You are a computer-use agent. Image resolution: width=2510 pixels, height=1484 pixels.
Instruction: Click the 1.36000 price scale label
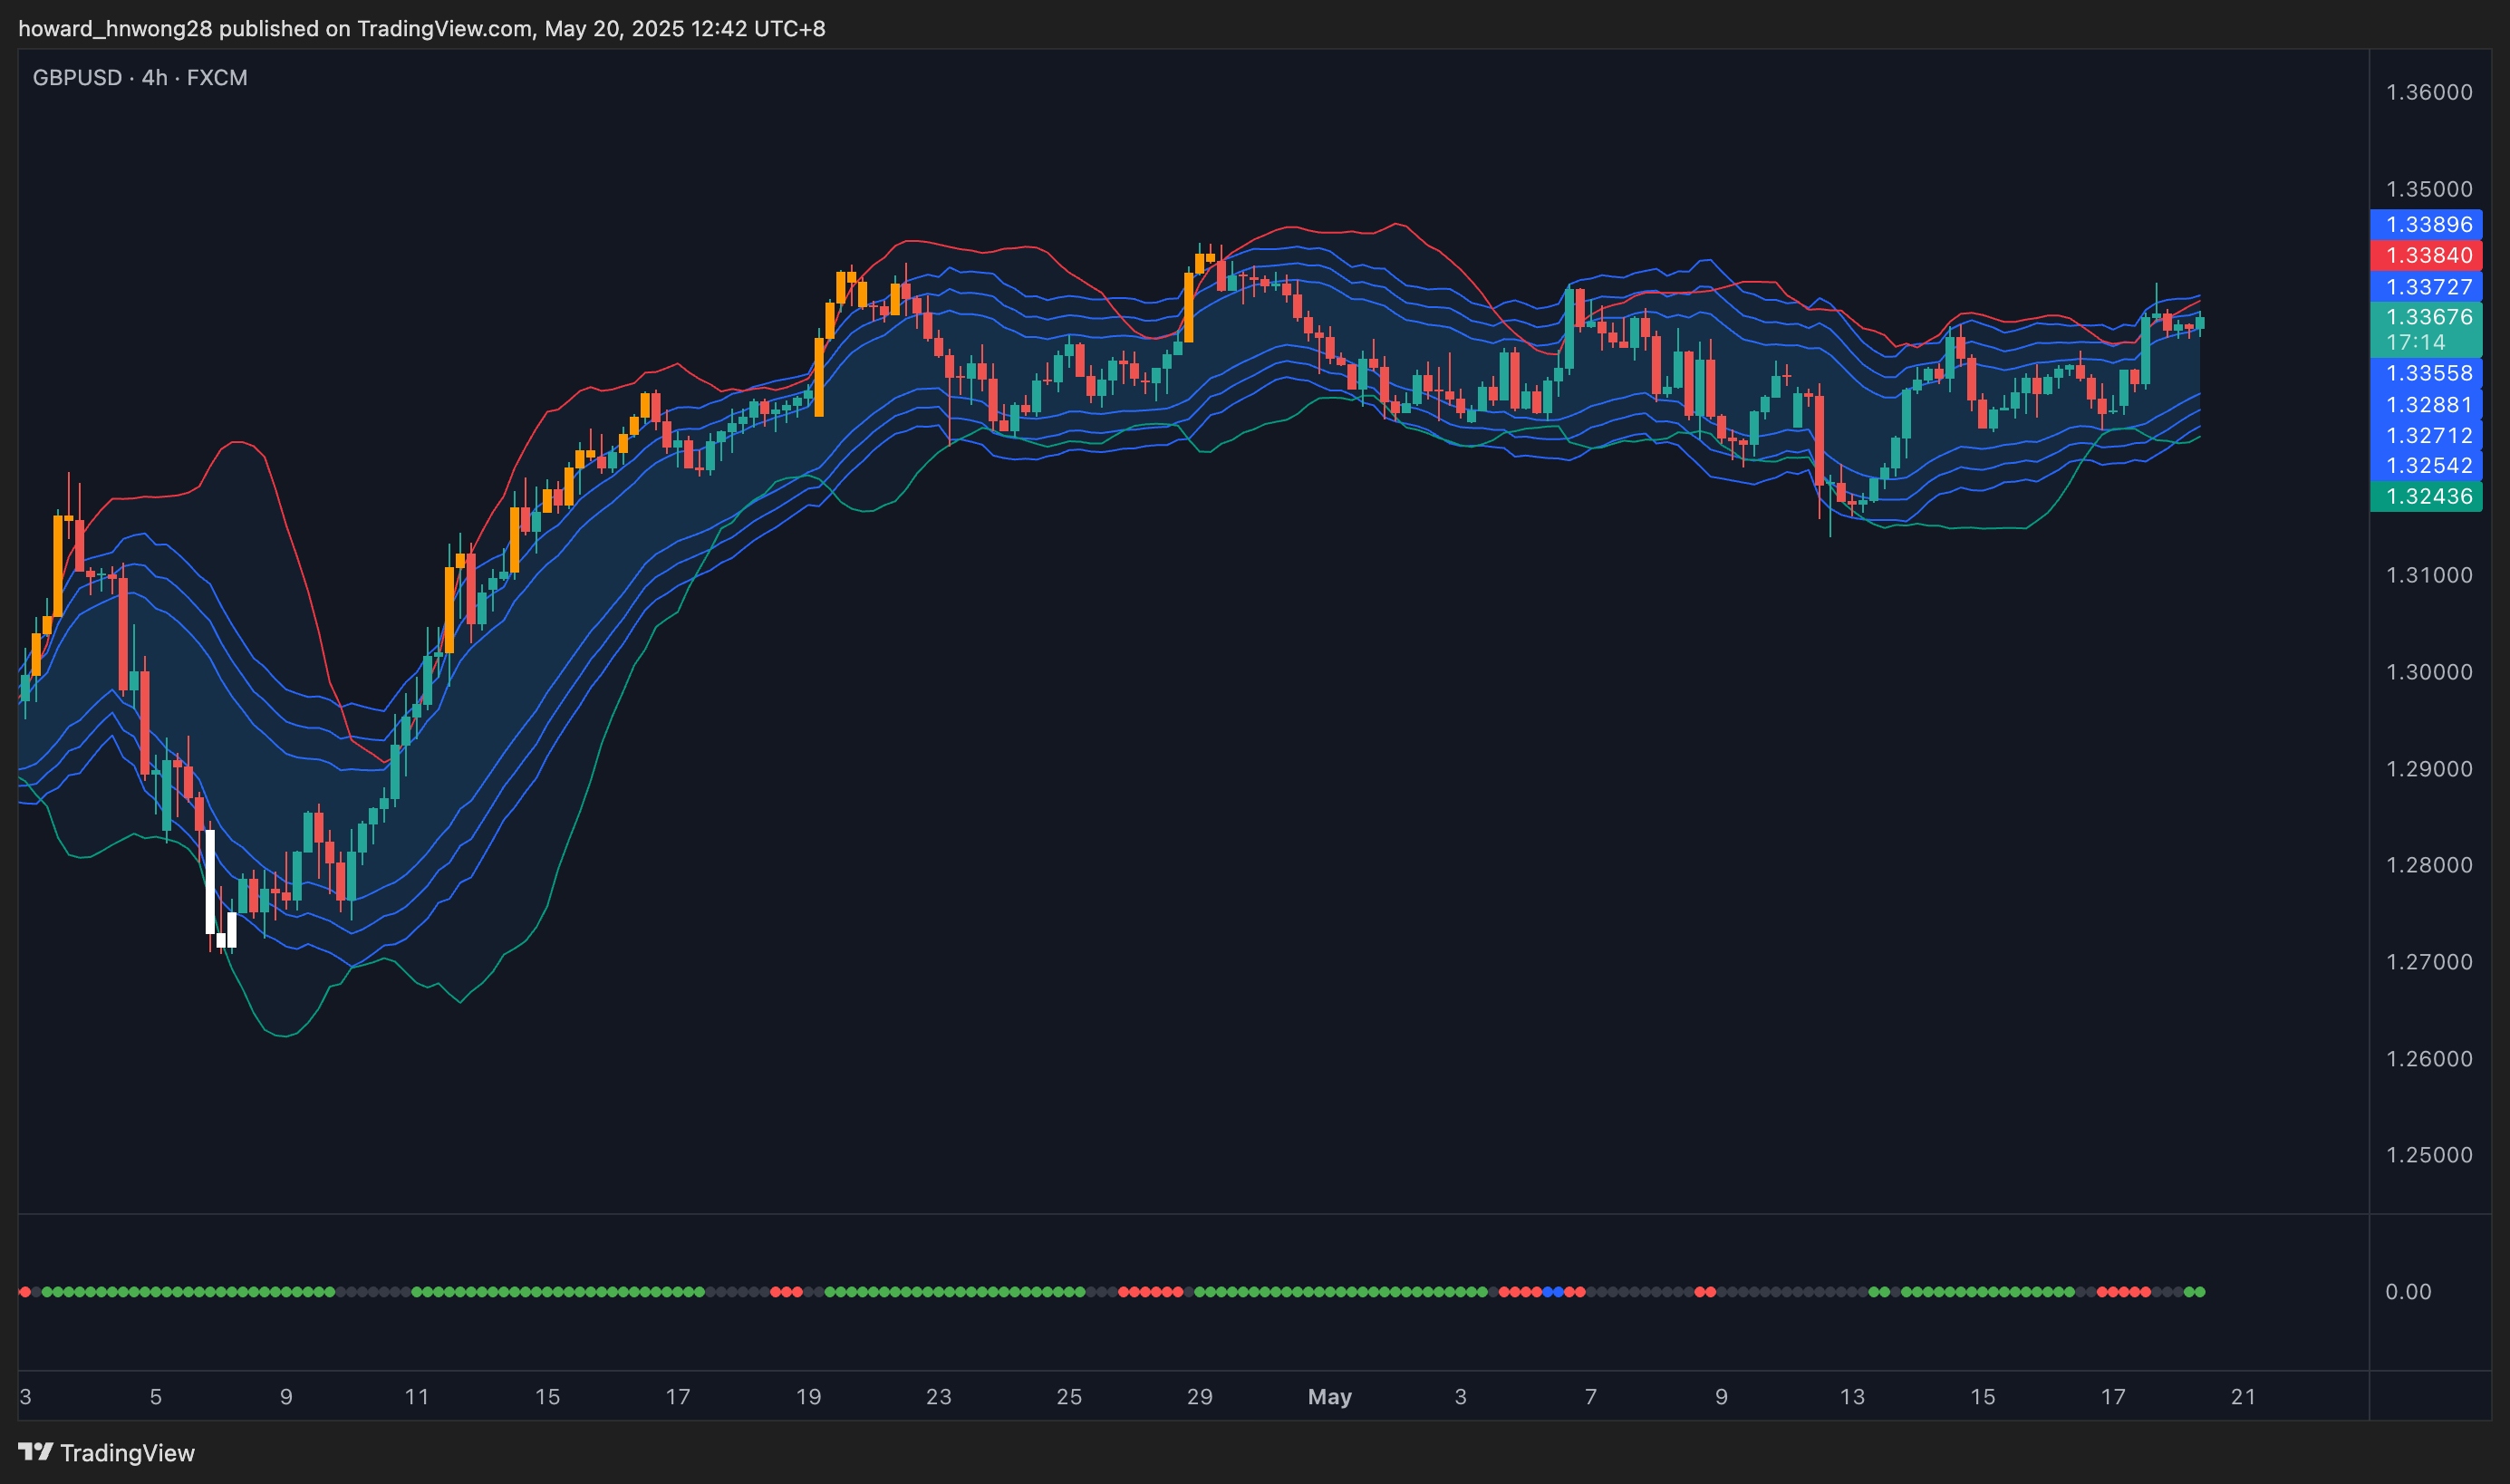[x=2428, y=93]
